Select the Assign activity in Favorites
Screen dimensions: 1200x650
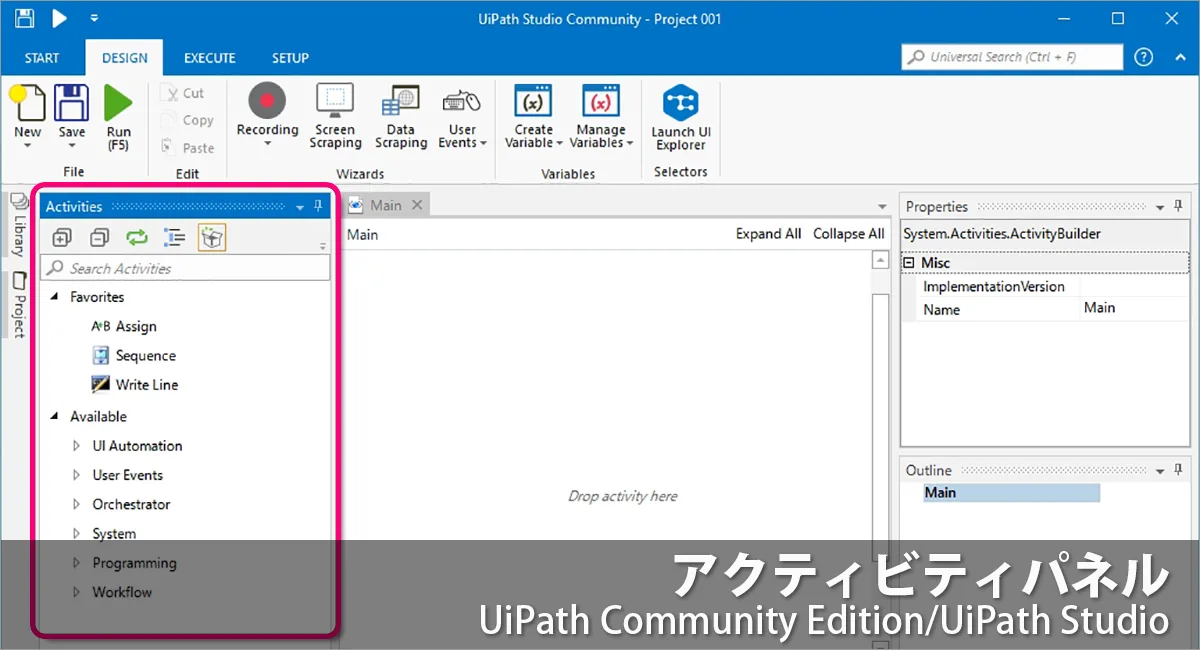[124, 326]
